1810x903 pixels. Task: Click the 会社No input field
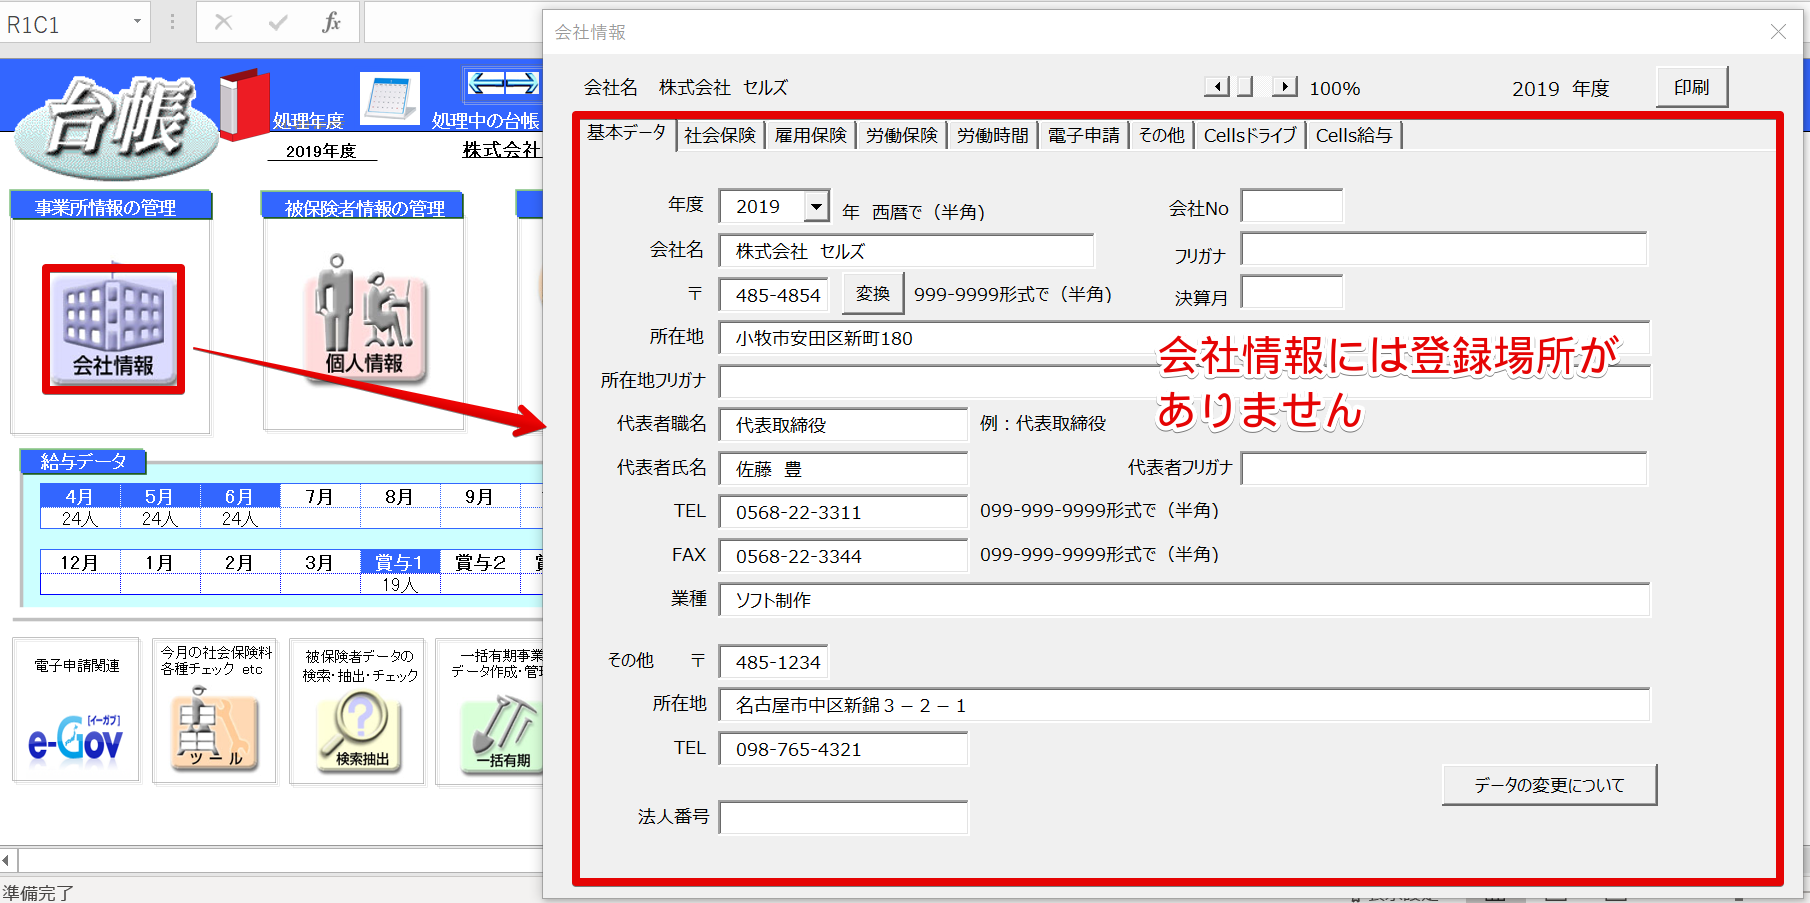[1292, 206]
